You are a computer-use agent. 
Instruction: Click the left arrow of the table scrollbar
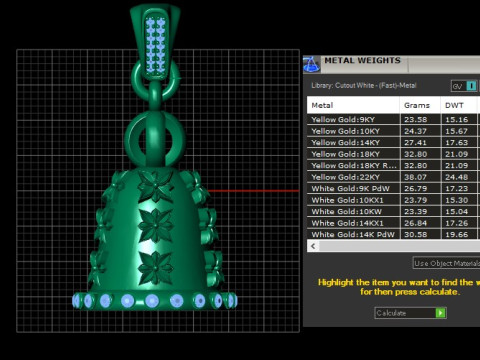(x=313, y=246)
